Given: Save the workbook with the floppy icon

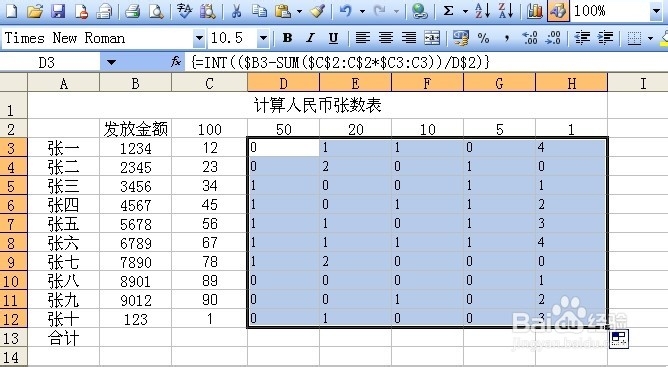Looking at the screenshot, I should click(x=58, y=11).
